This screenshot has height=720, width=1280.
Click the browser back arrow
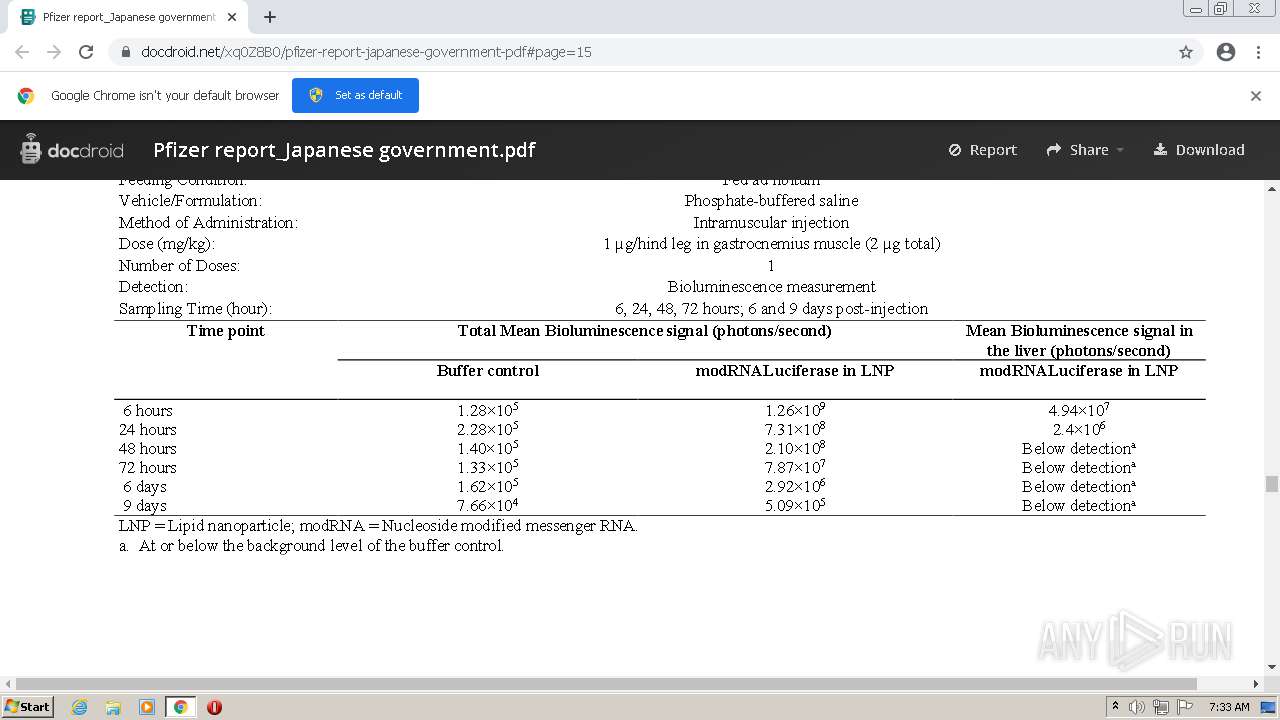(x=22, y=52)
